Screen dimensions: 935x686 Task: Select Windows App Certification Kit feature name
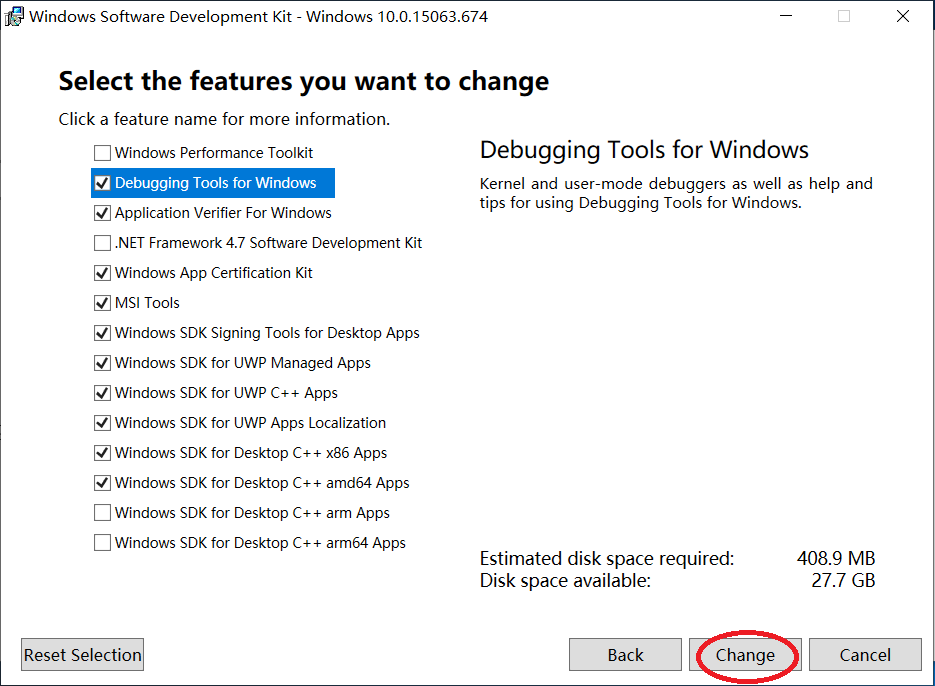213,273
